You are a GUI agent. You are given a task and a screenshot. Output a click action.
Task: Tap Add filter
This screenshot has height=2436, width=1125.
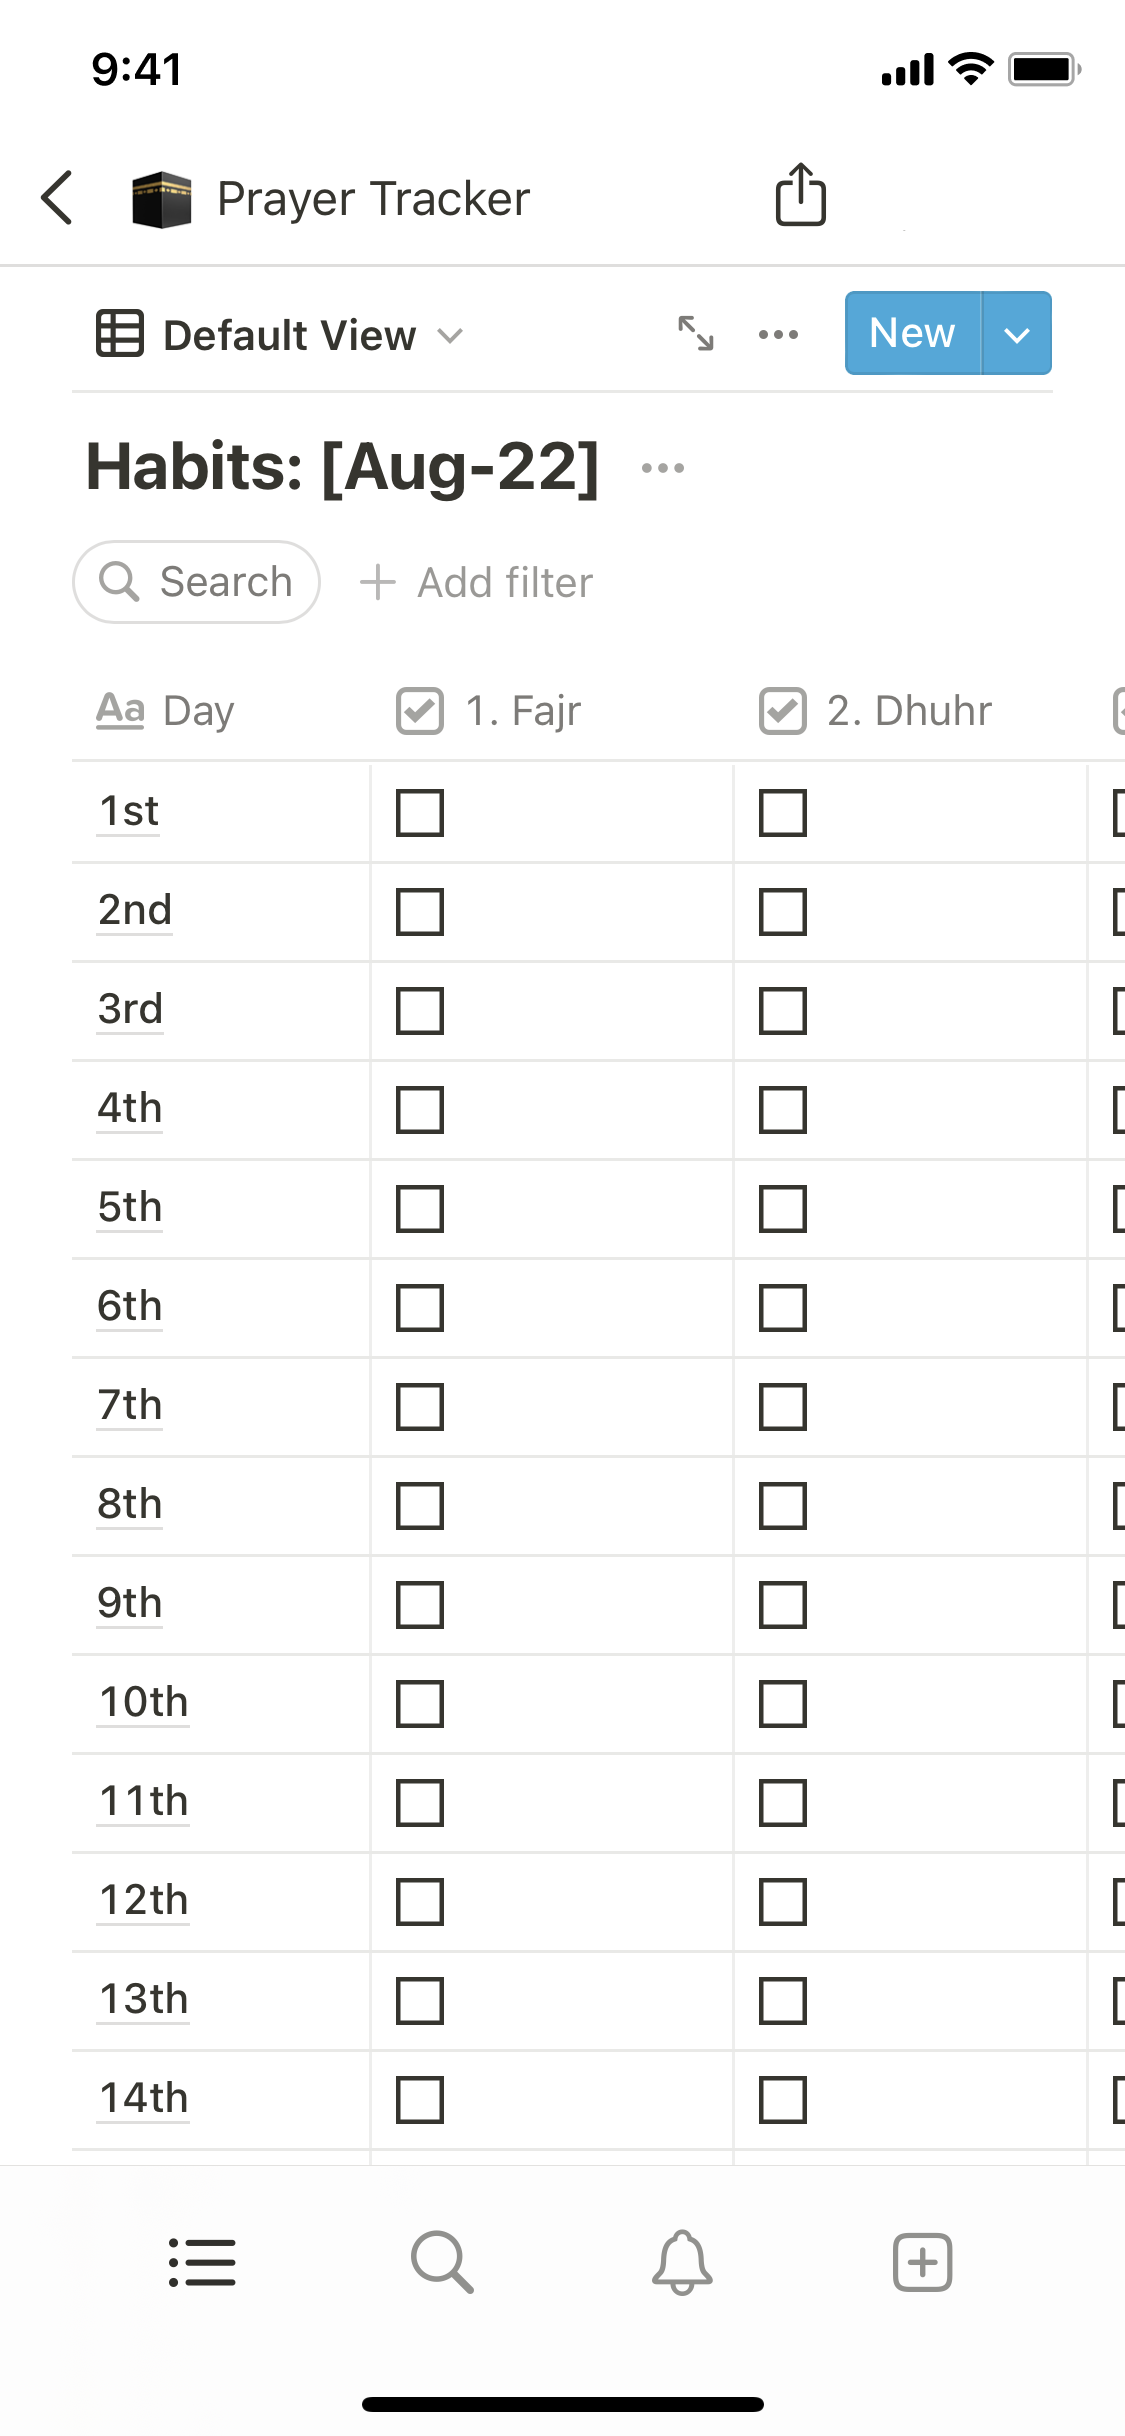click(477, 582)
